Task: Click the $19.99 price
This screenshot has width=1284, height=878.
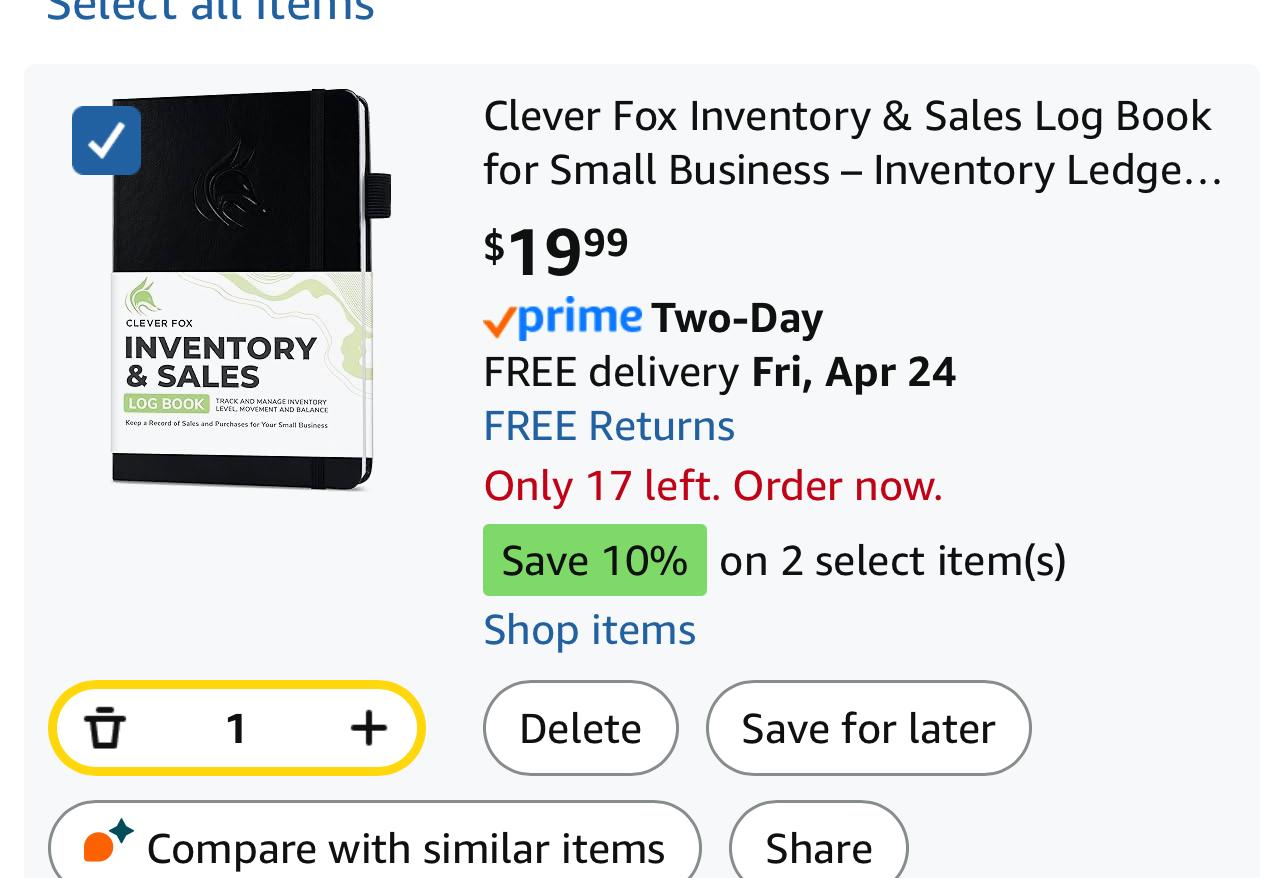Action: coord(556,250)
